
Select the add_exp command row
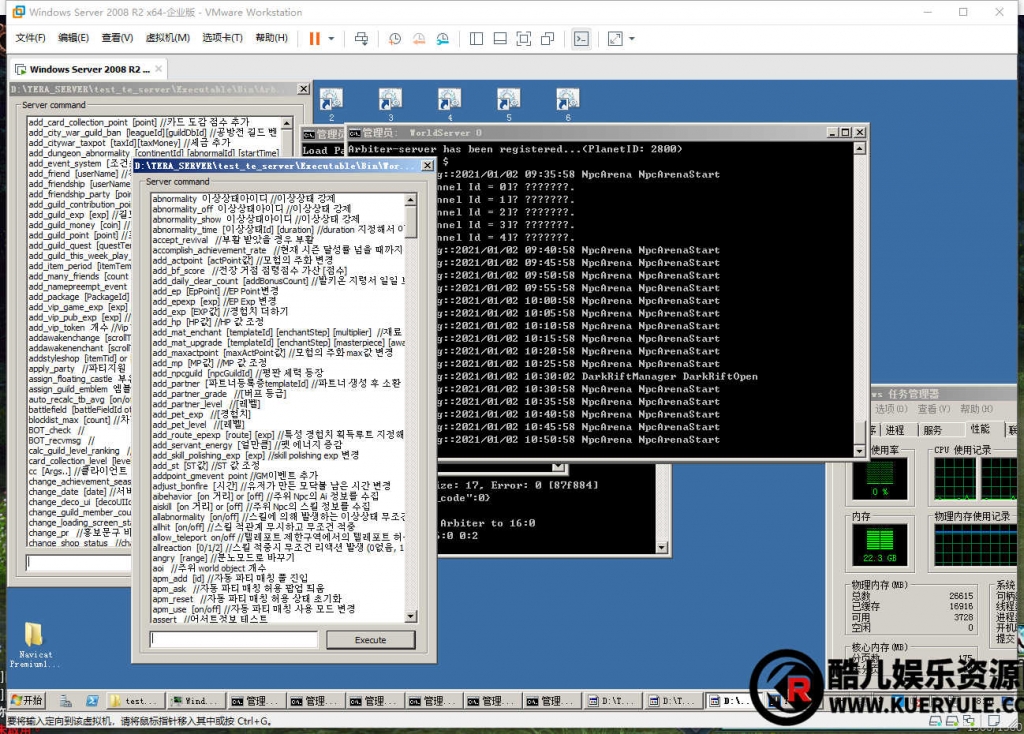coord(278,311)
